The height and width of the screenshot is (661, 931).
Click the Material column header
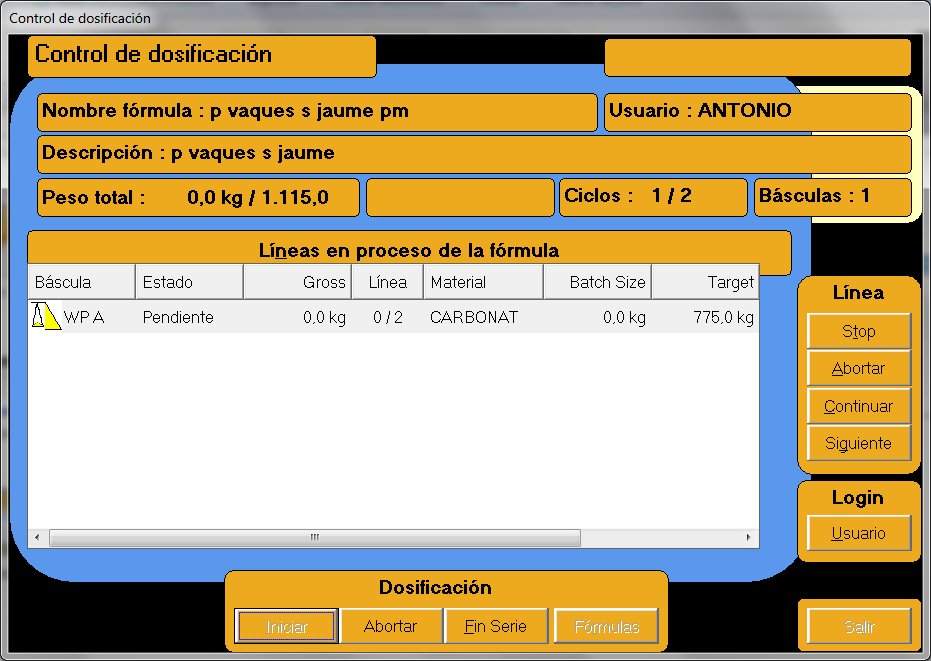(x=483, y=282)
